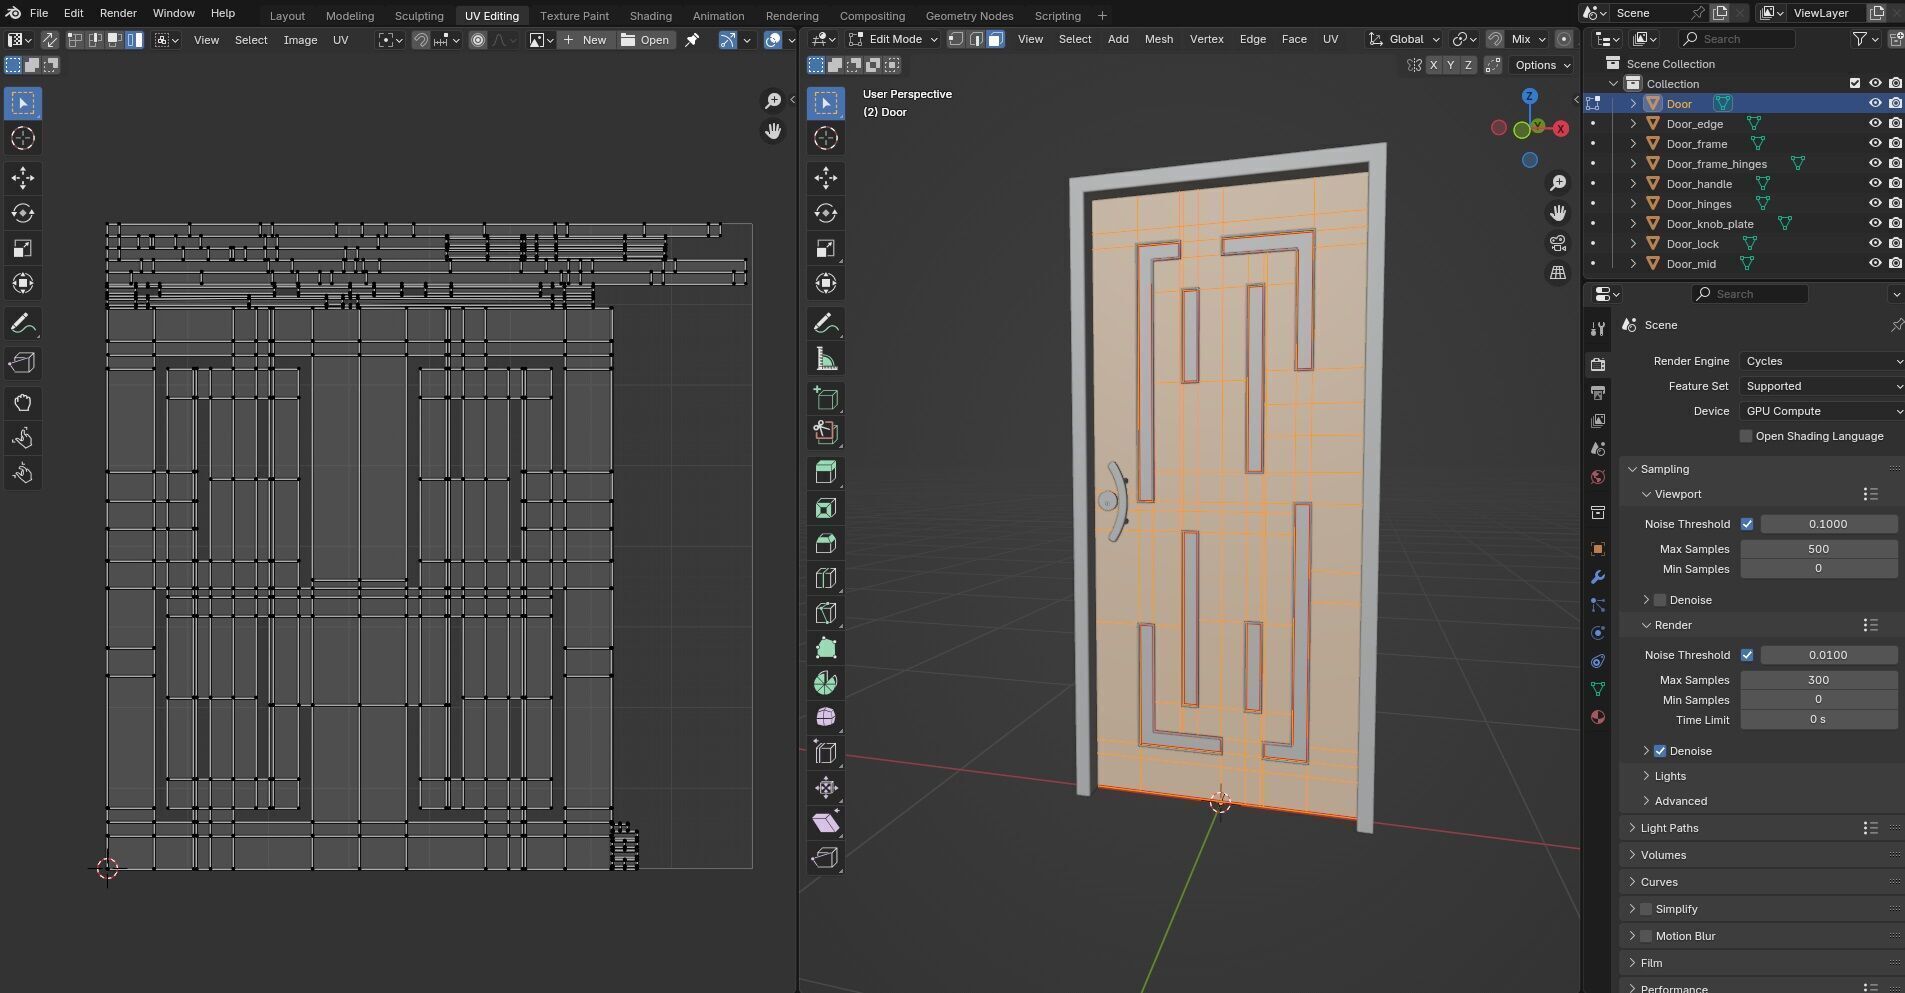Open the Device GPU Compute dropdown
1905x993 pixels.
point(1822,411)
